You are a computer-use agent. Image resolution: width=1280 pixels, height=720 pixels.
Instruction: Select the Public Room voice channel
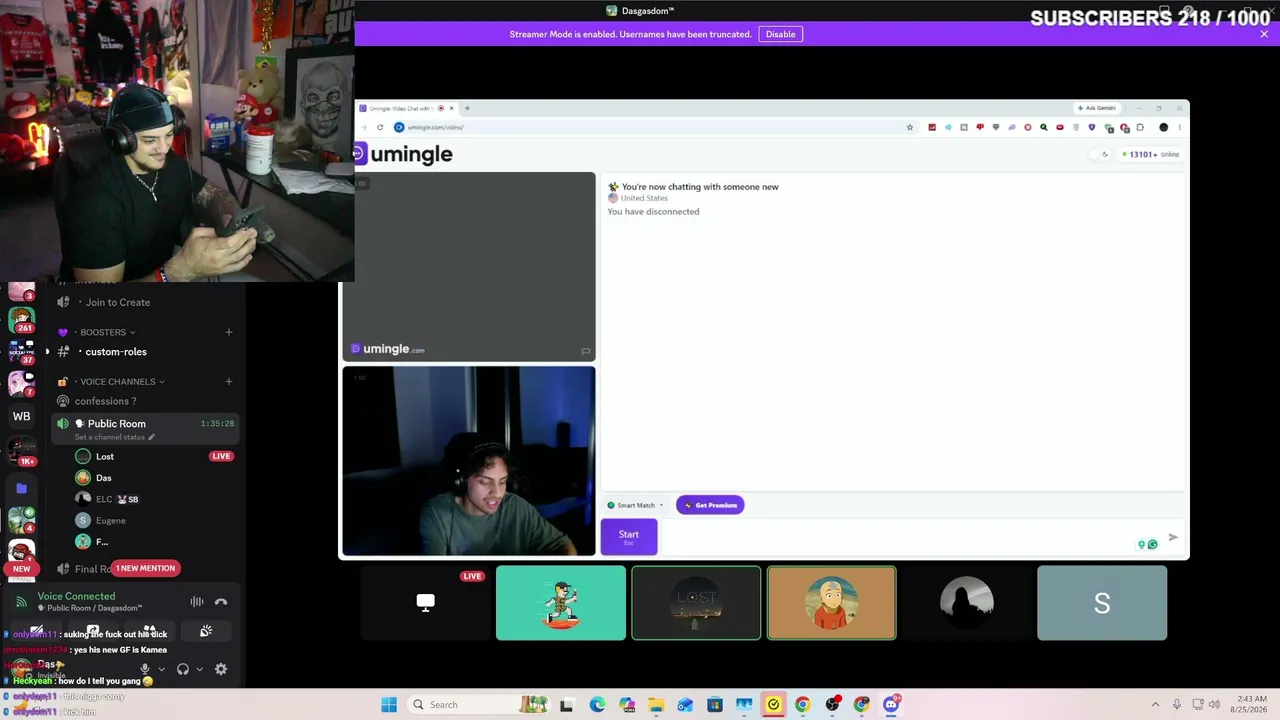coord(145,429)
